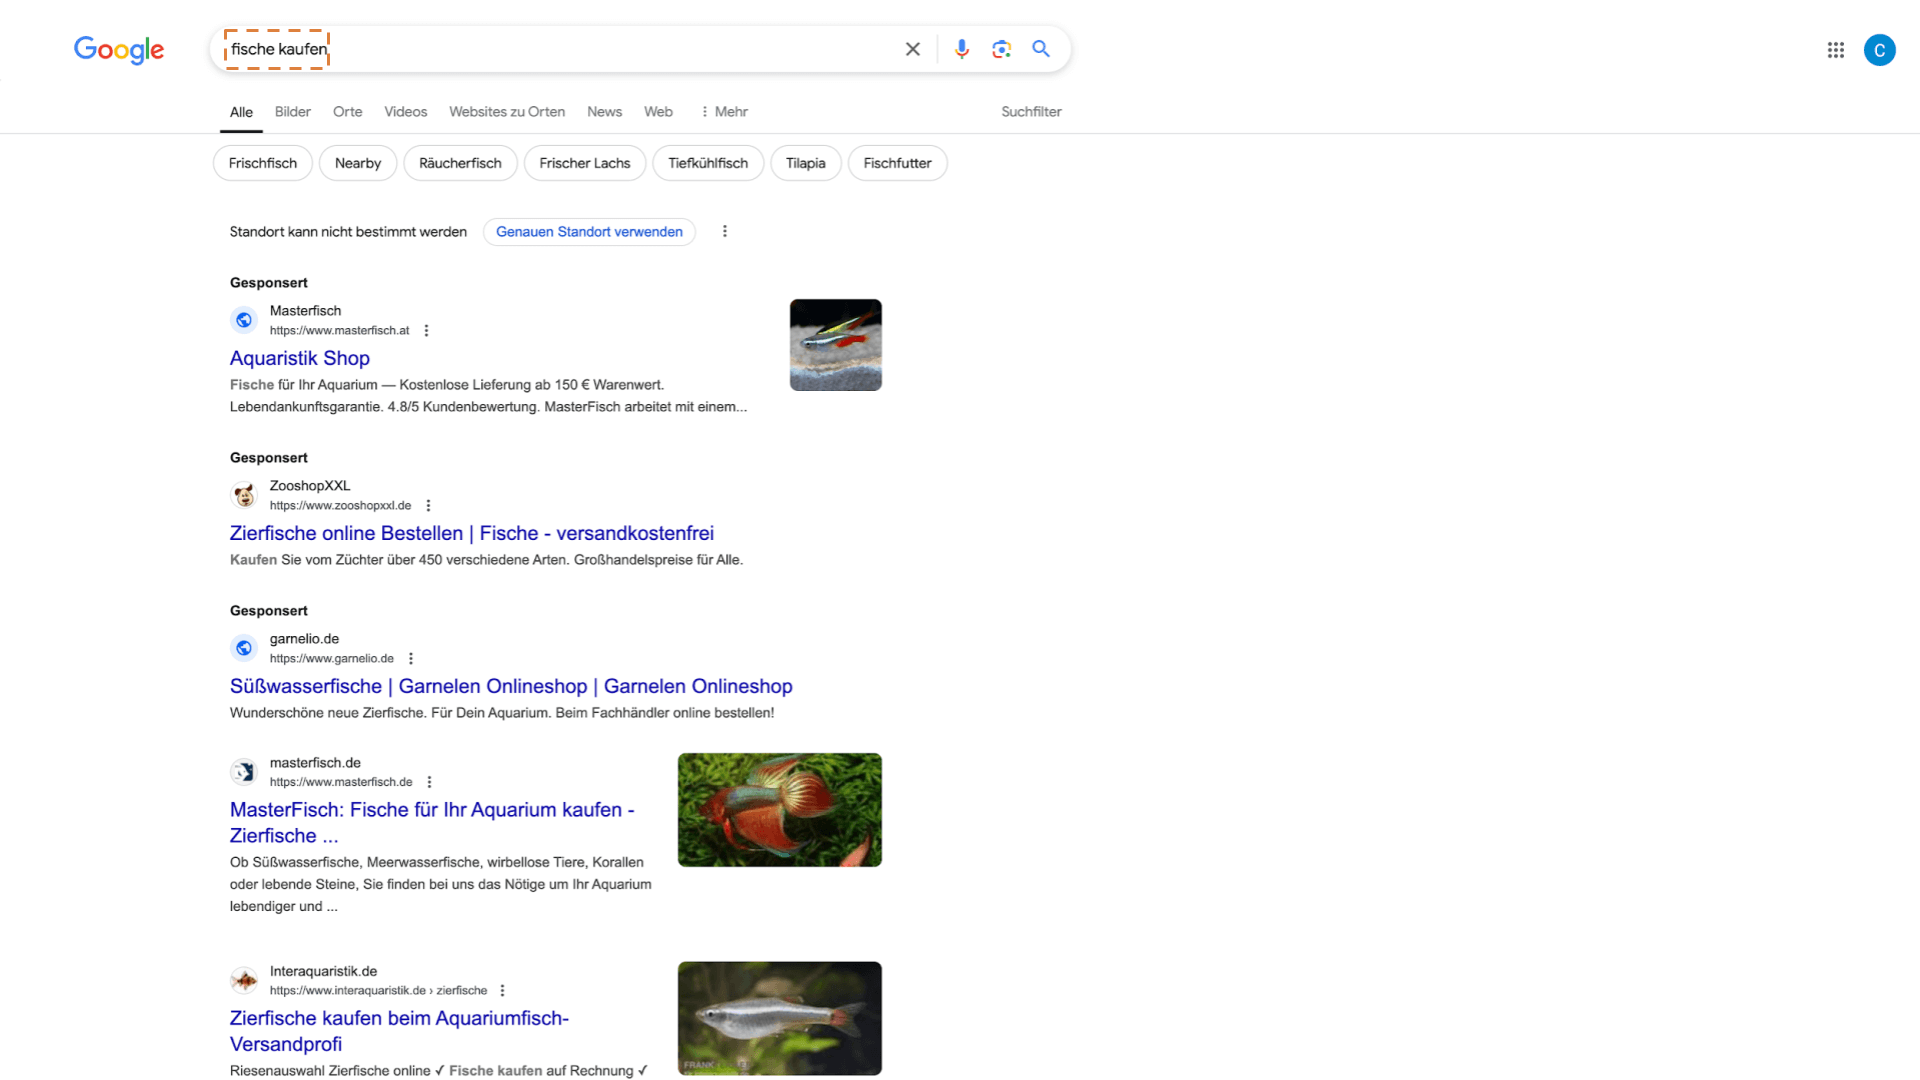Viewport: 1920px width, 1080px height.
Task: Open the Google apps grid
Action: (x=1835, y=50)
